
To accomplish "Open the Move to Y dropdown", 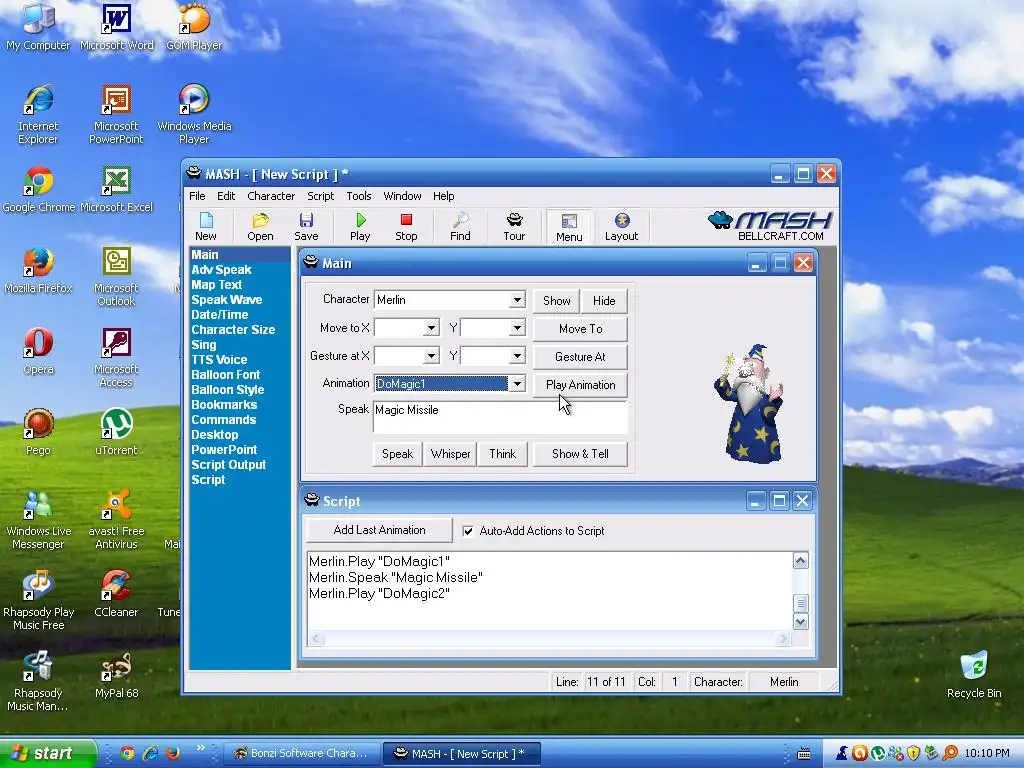I will pyautogui.click(x=517, y=328).
